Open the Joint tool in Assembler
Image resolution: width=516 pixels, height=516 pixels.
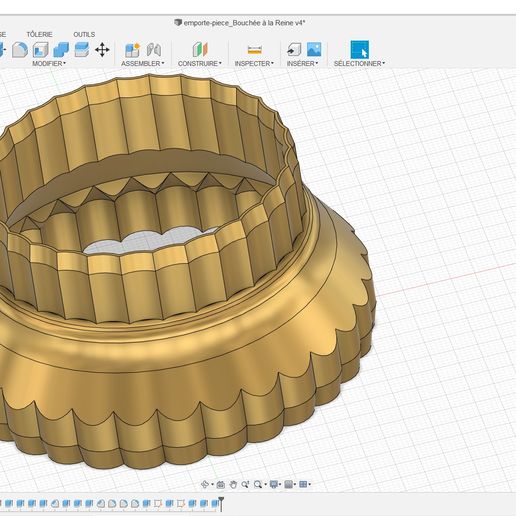[154, 50]
